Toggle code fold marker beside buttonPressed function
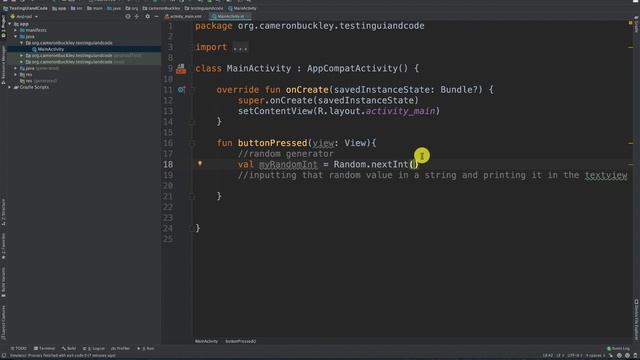The width and height of the screenshot is (640, 360). pos(191,143)
